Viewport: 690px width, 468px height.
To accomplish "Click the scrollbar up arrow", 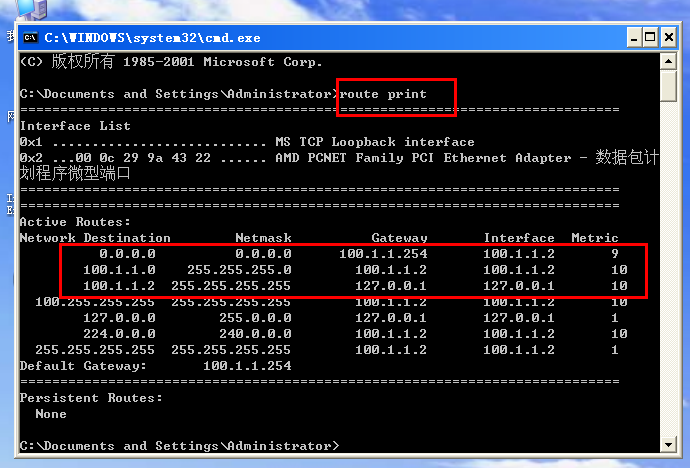I will click(668, 61).
